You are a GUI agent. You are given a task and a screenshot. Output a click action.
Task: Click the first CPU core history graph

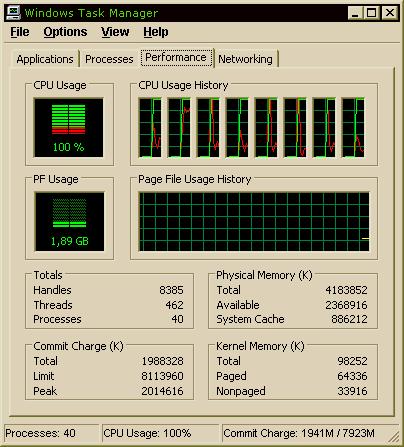coord(150,127)
